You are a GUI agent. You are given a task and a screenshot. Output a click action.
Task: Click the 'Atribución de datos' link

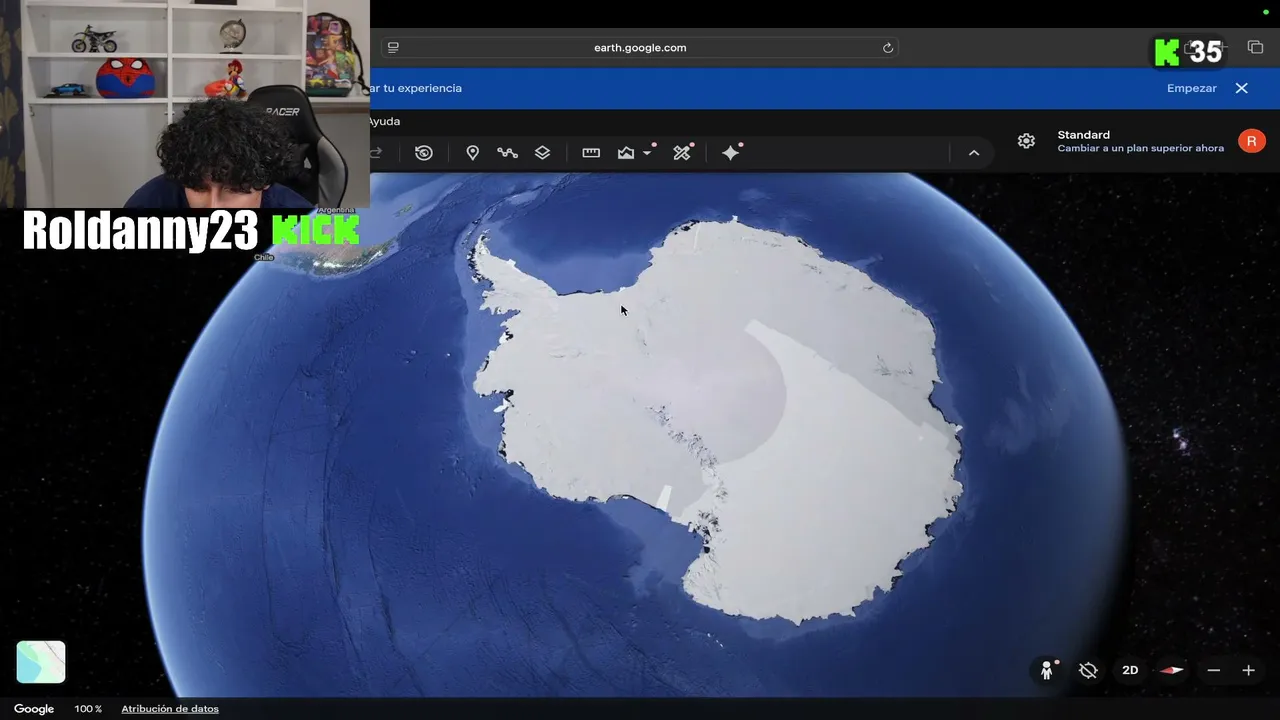170,709
